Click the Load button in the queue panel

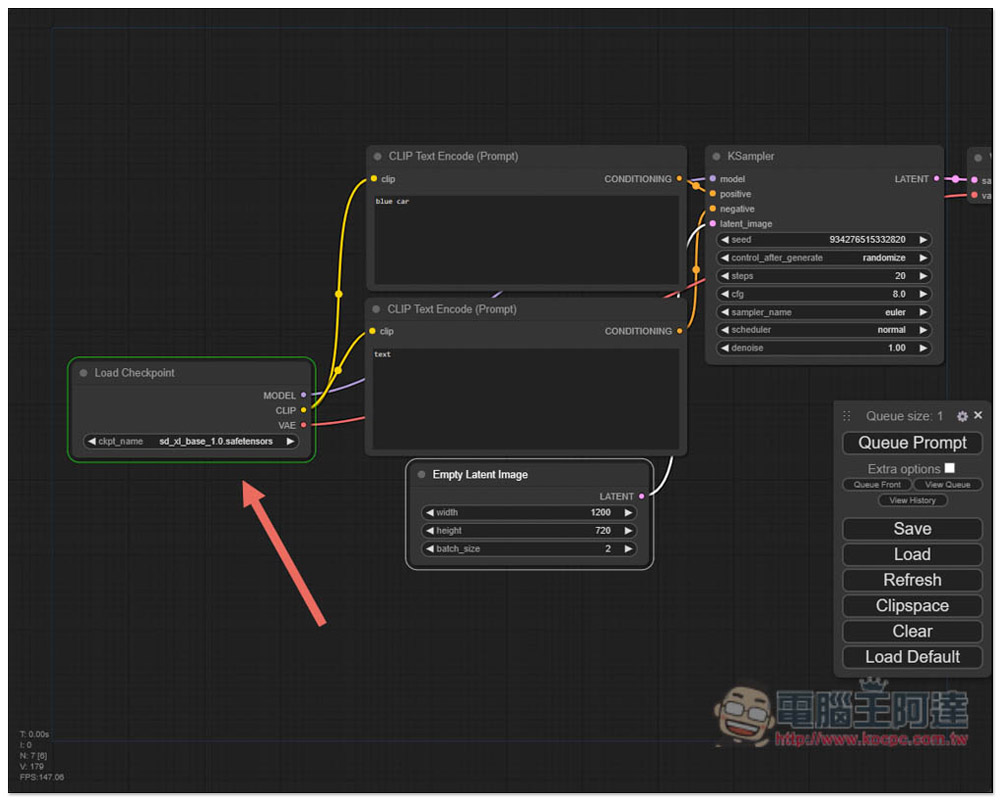pyautogui.click(x=912, y=555)
